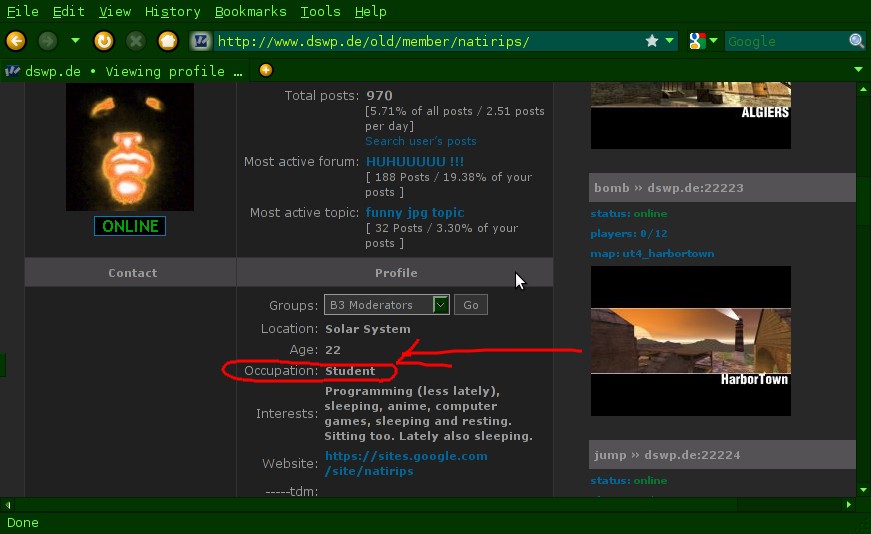Click the 'Search user's posts' link
Screen dimensions: 871x534
pyautogui.click(x=421, y=141)
